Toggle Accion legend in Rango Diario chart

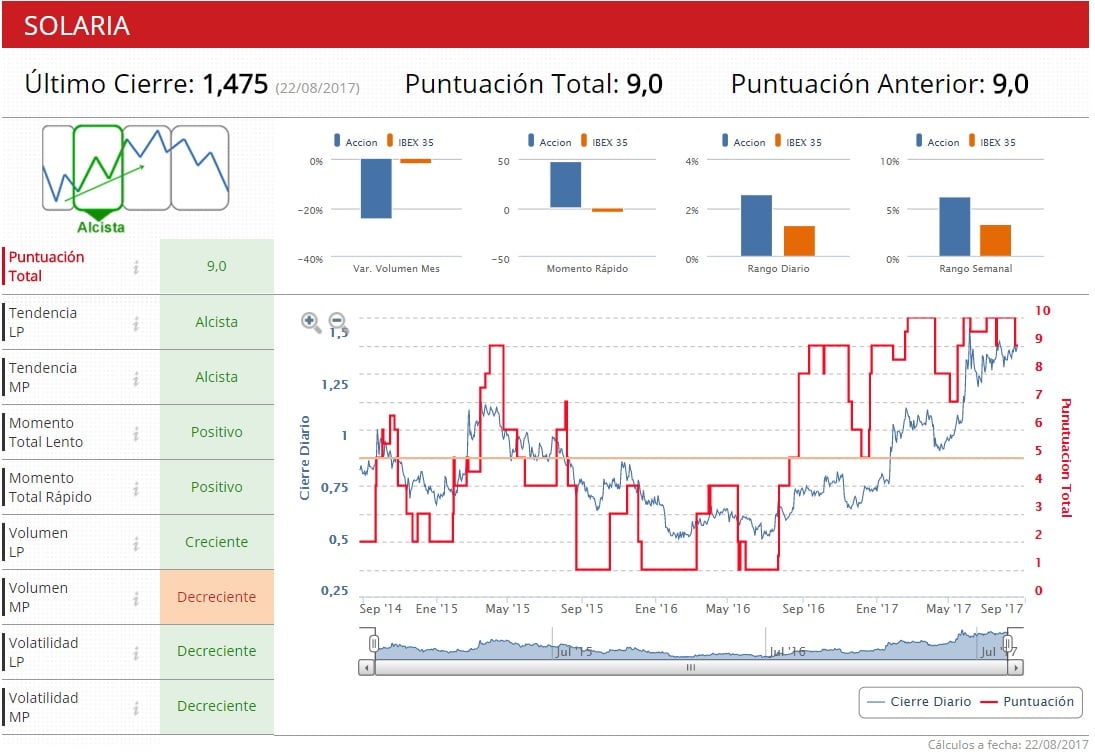pos(744,142)
